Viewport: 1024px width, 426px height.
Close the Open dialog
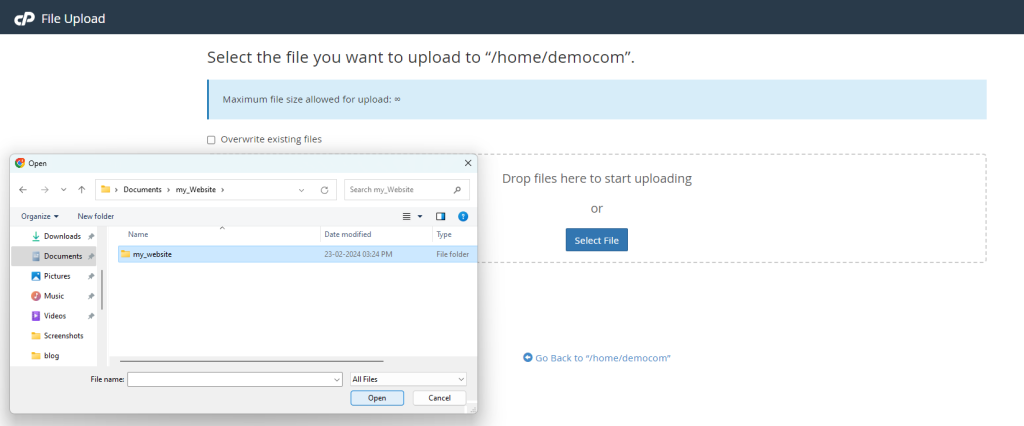(468, 163)
